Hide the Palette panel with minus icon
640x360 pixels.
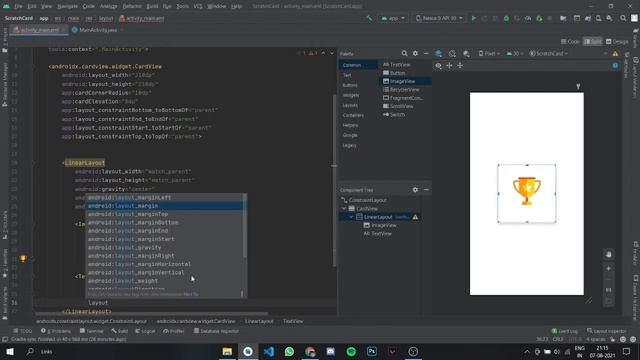tap(426, 53)
